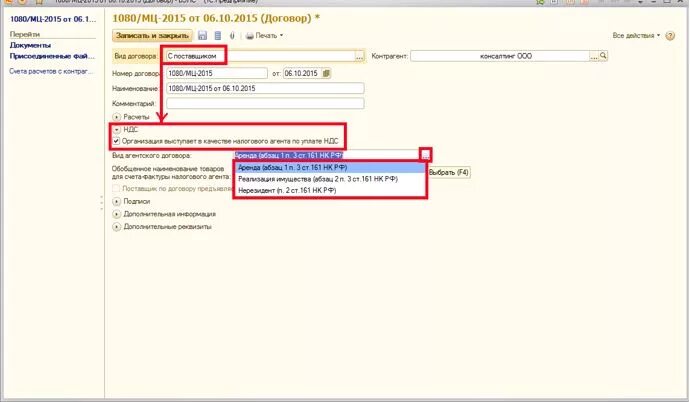Click the magnifier icon beside Контрагент

(603, 56)
